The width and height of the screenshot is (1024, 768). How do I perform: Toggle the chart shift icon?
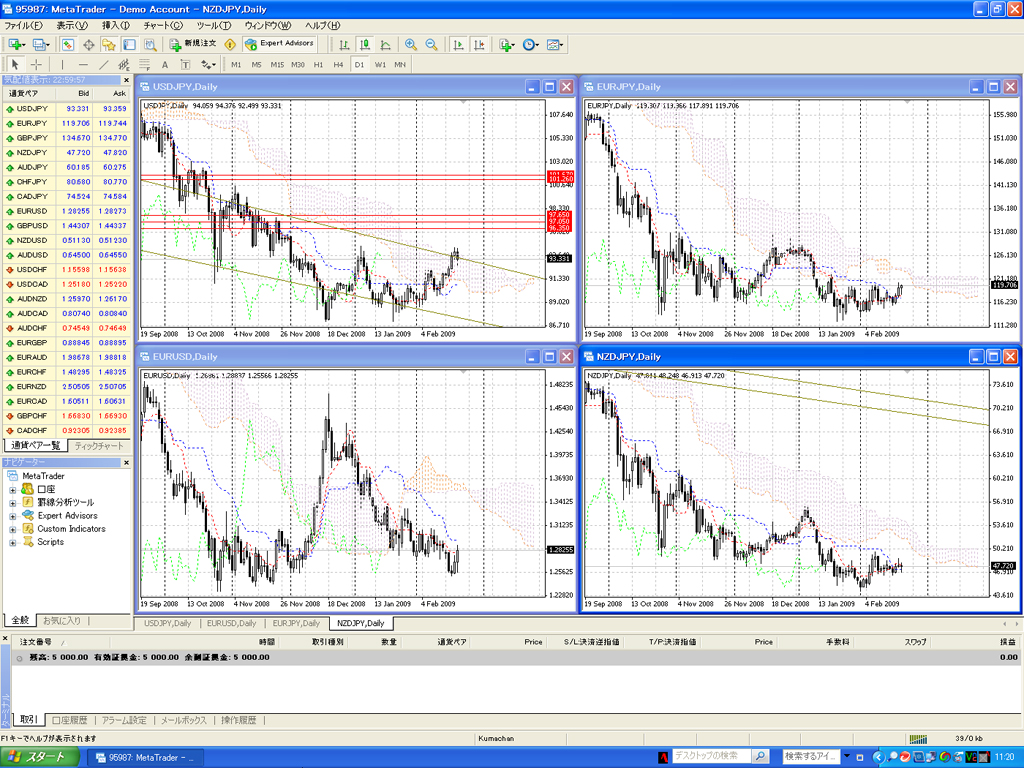(478, 45)
